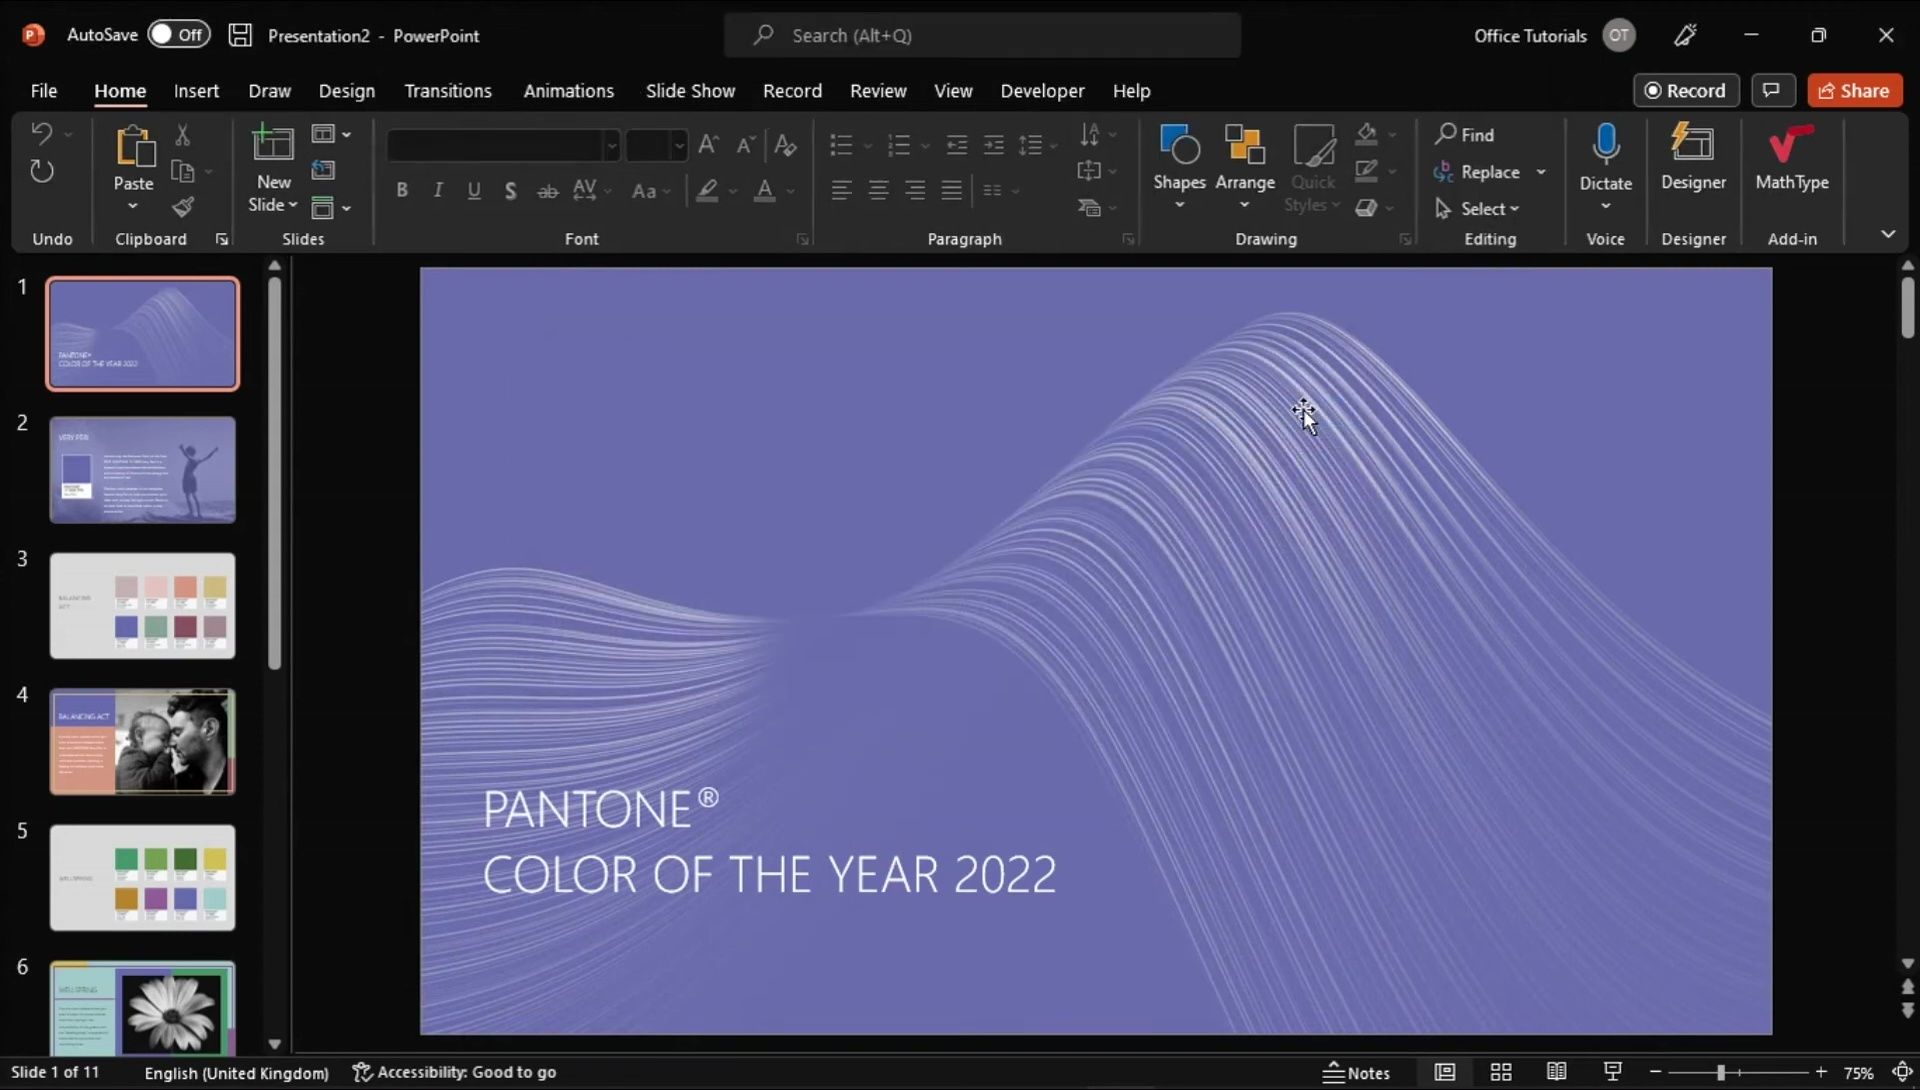Screen dimensions: 1920x1090
Task: Open the Replace dropdown arrow
Action: click(1541, 172)
